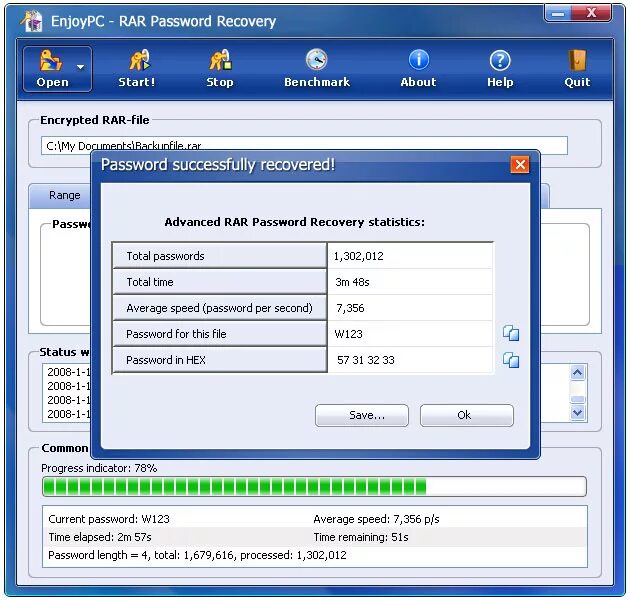Copy the password in HEX
This screenshot has width=630, height=600.
[511, 360]
